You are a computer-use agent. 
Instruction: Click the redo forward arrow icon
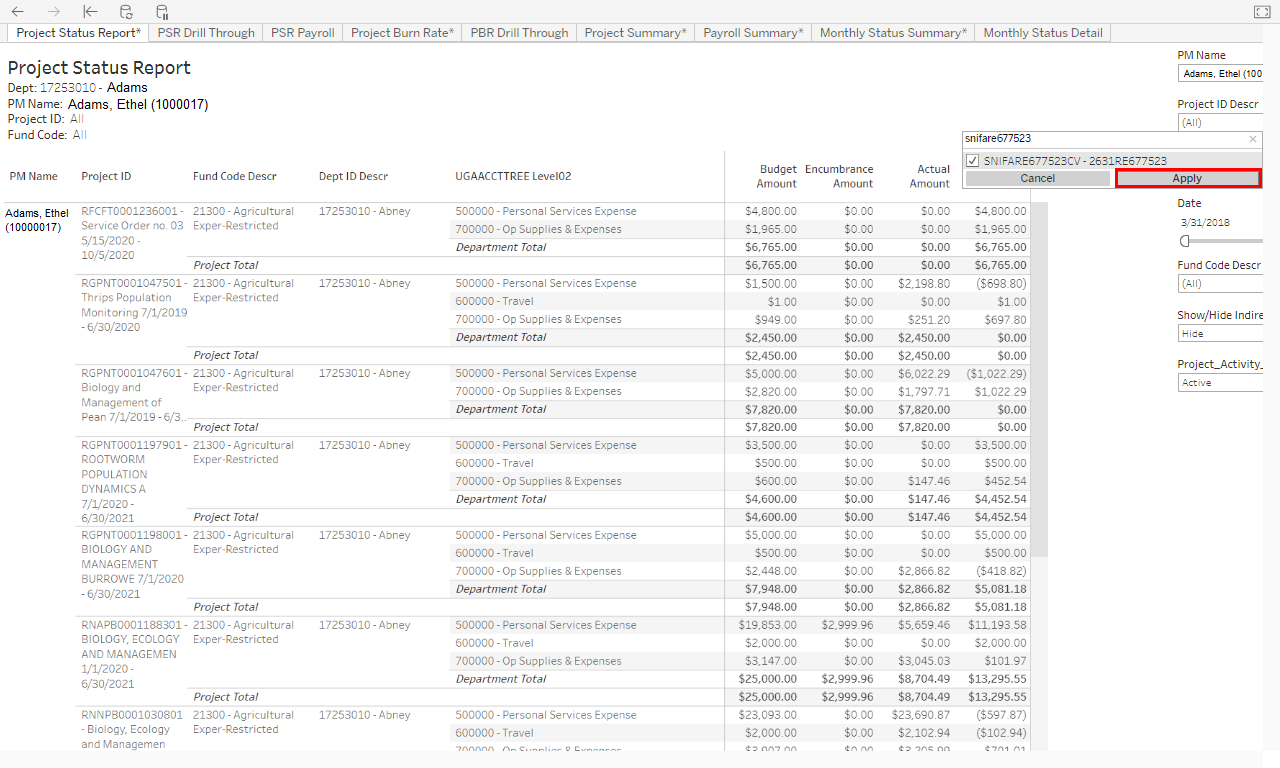tap(54, 12)
